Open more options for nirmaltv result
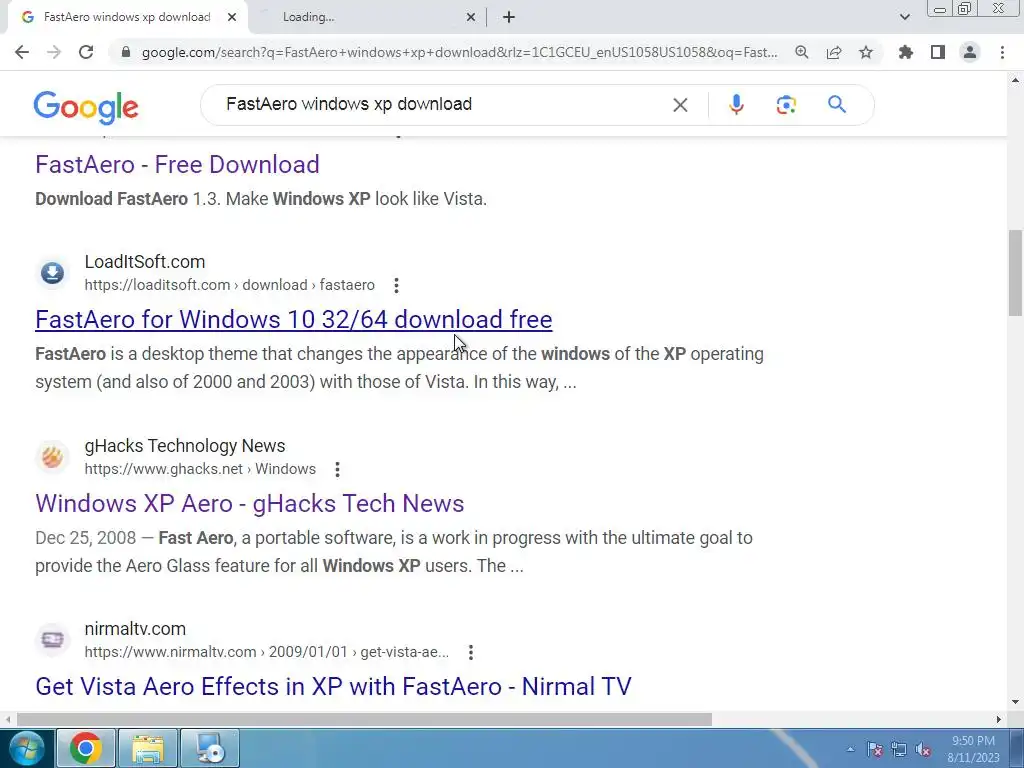Screen dimensions: 1024x768 tap(471, 652)
